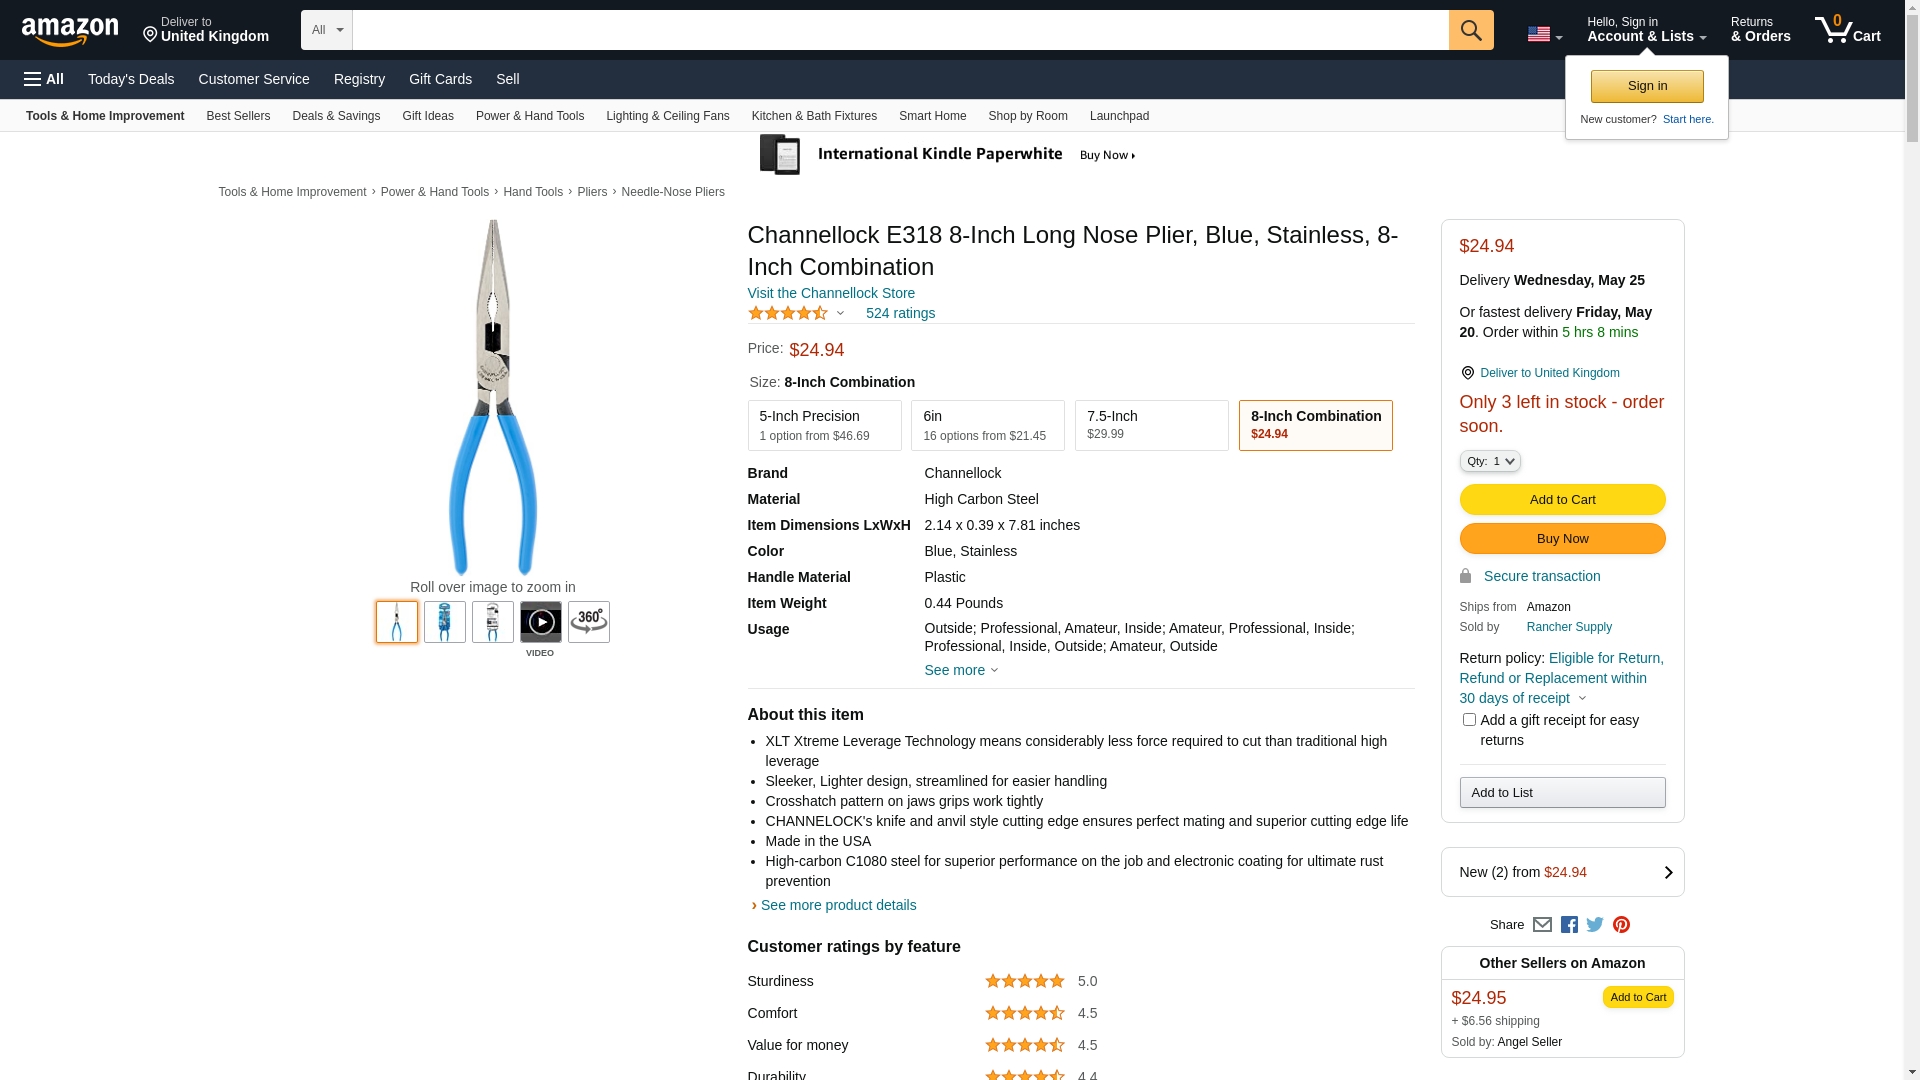Click inside the search text field

900,30
